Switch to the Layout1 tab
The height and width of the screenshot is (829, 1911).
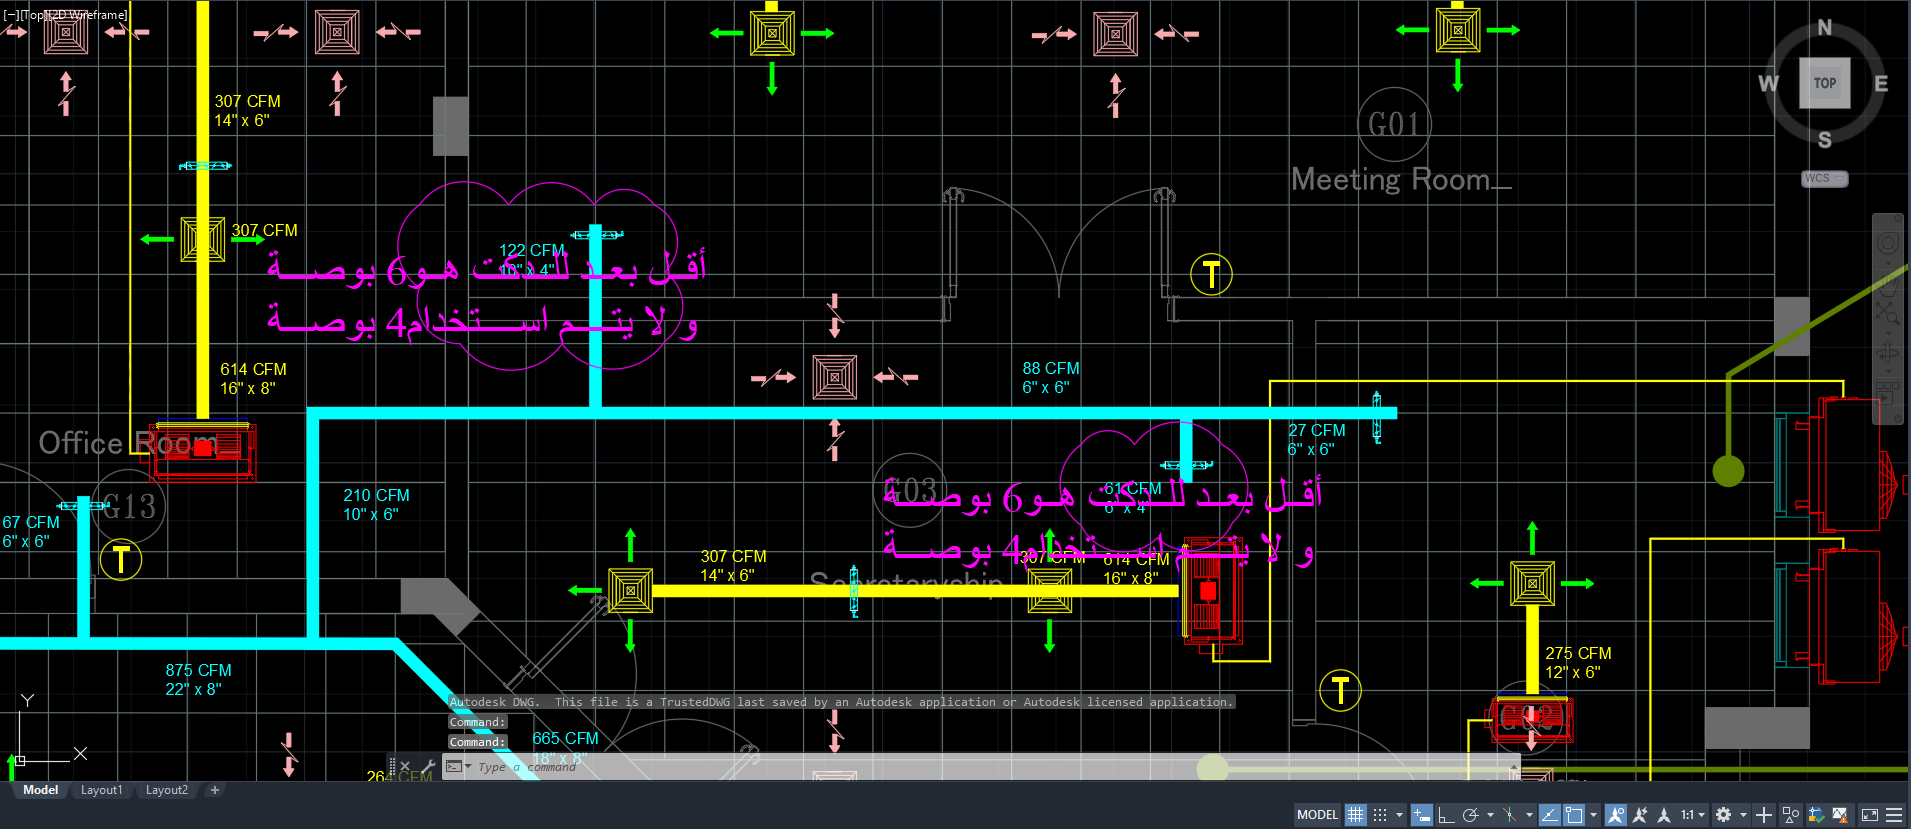(x=101, y=790)
